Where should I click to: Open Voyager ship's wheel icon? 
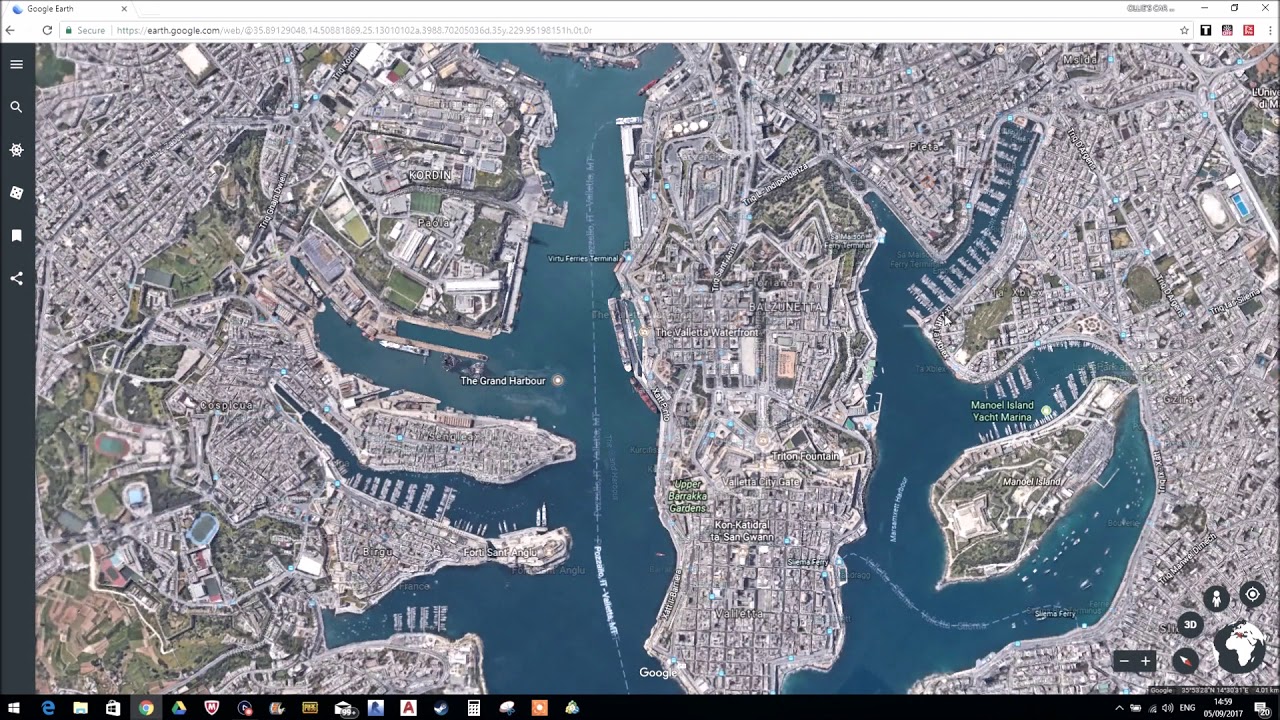click(x=16, y=150)
